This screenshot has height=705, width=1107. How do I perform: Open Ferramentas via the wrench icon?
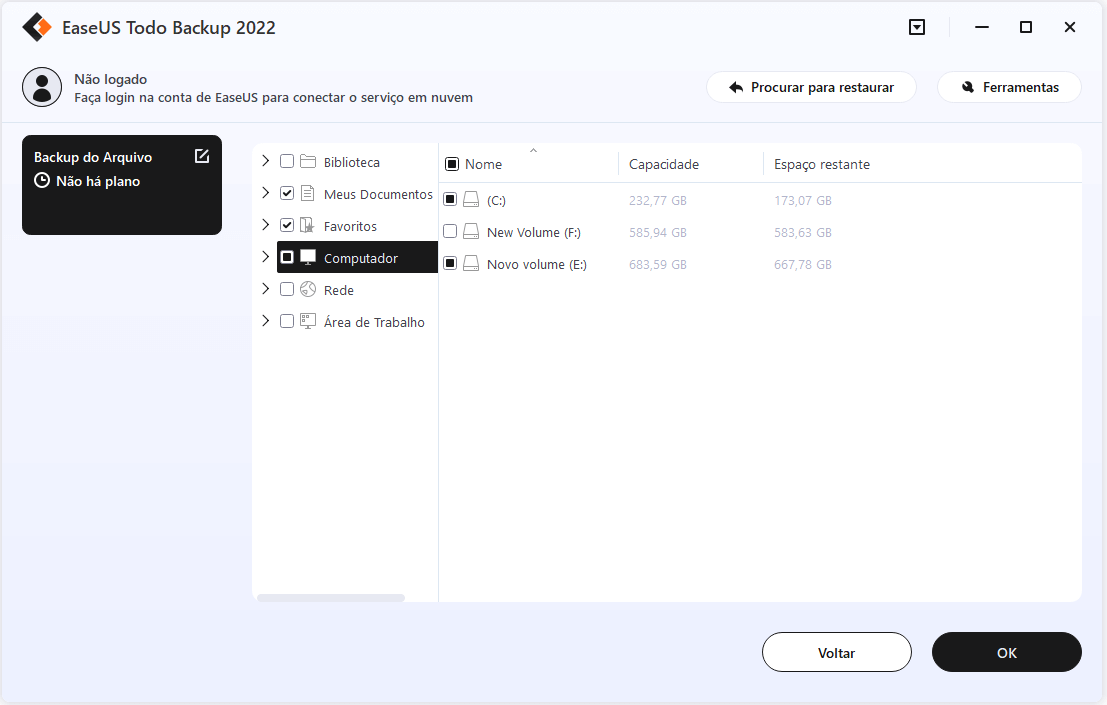tap(964, 87)
